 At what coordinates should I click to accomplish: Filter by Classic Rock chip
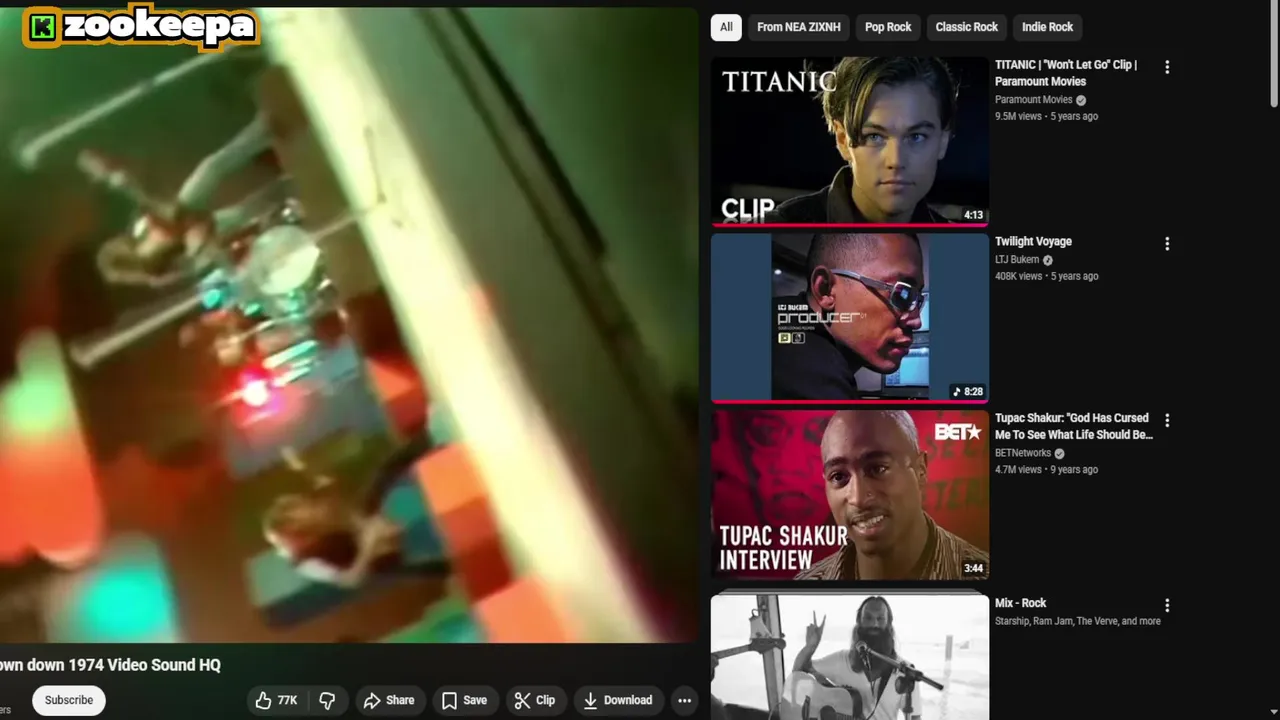(x=966, y=27)
